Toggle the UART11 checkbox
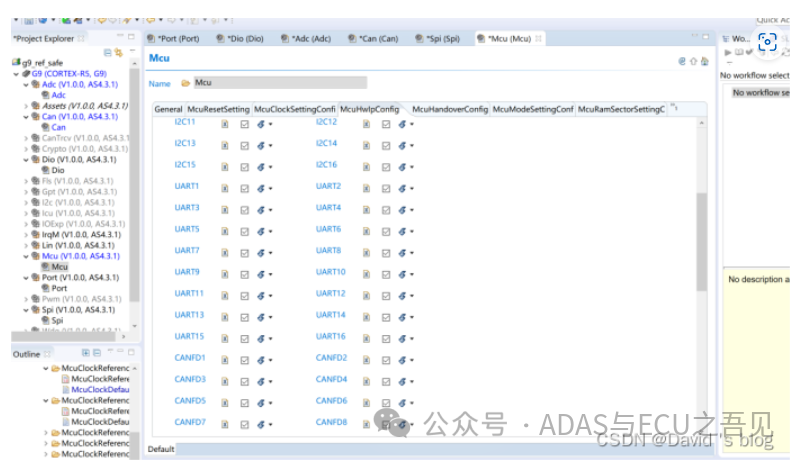806x466 pixels. tap(245, 295)
